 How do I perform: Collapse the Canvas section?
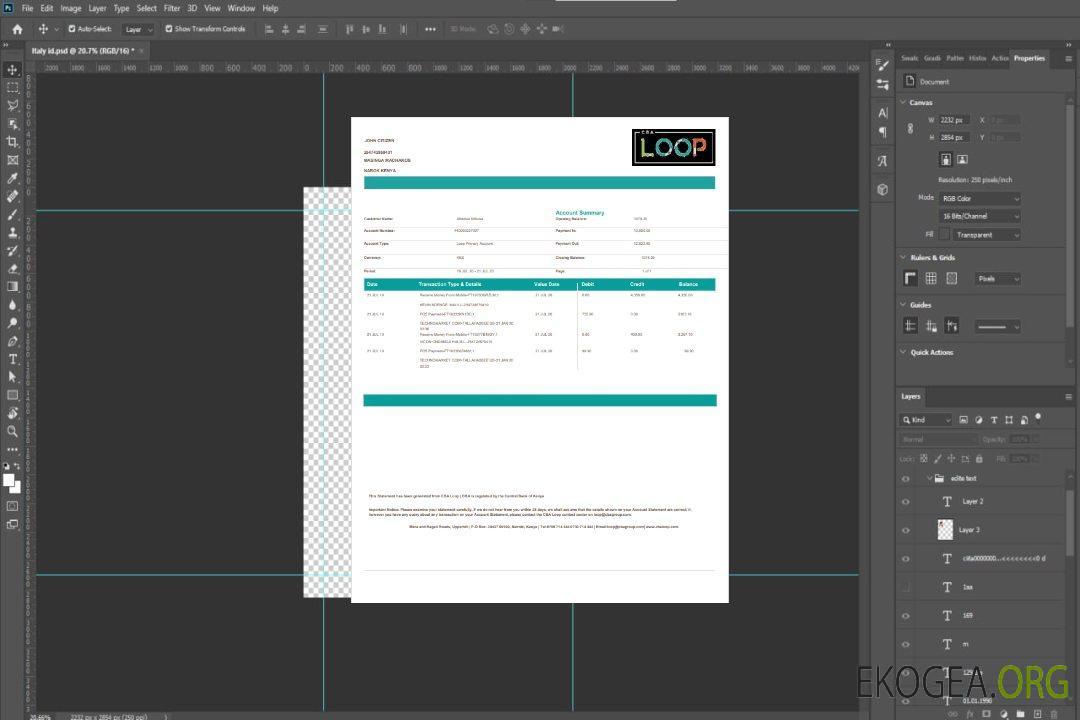tap(904, 102)
